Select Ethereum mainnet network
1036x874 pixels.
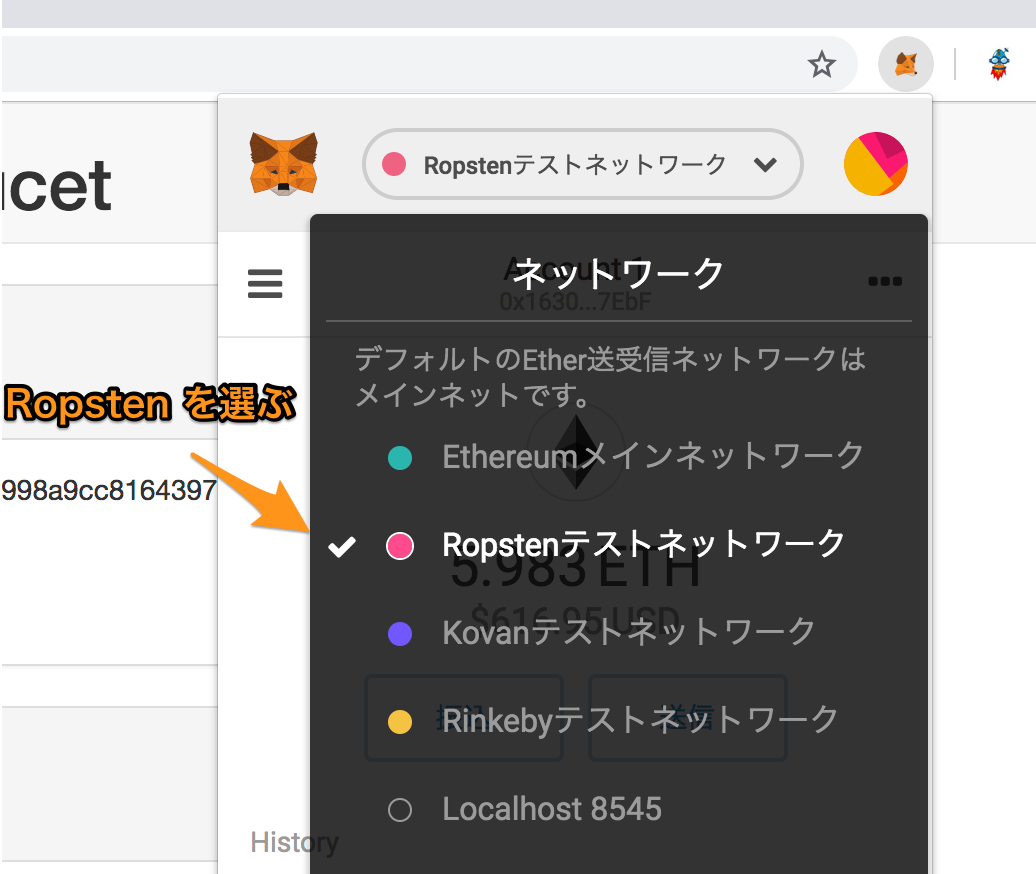(x=620, y=456)
